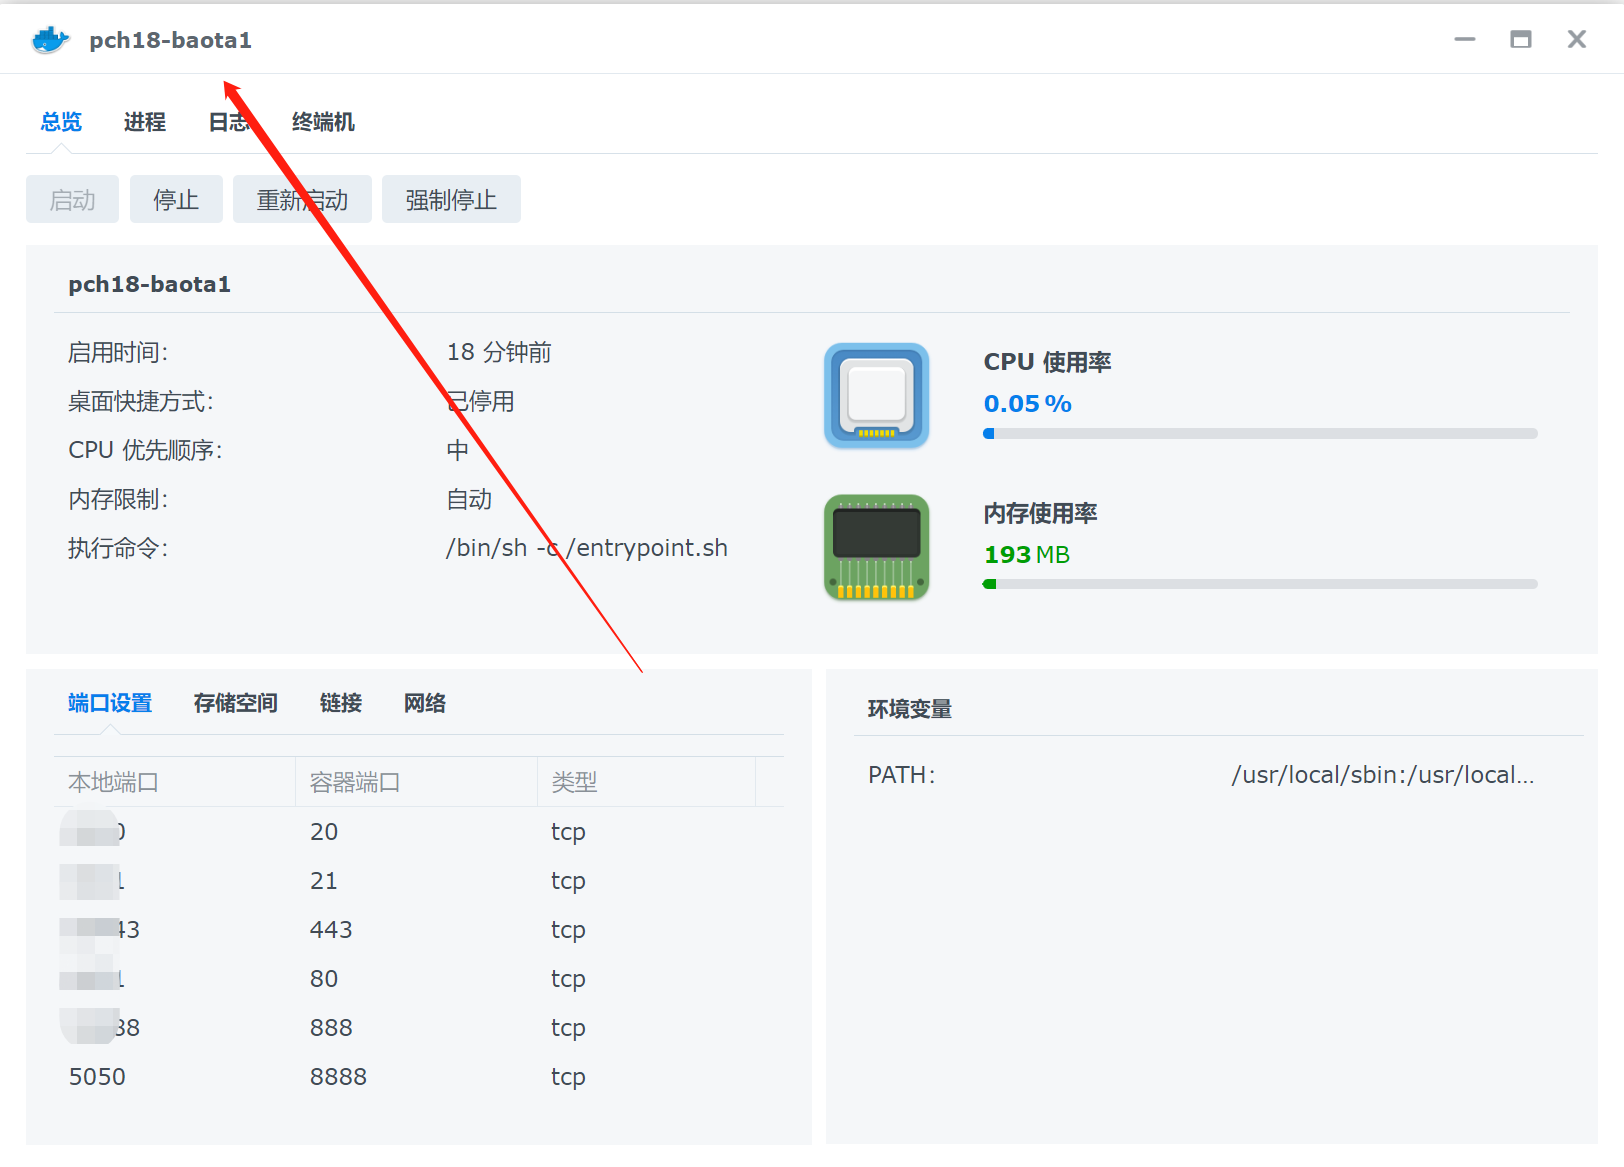The width and height of the screenshot is (1624, 1167).
Task: Switch to the 终端机 tab
Action: click(321, 121)
